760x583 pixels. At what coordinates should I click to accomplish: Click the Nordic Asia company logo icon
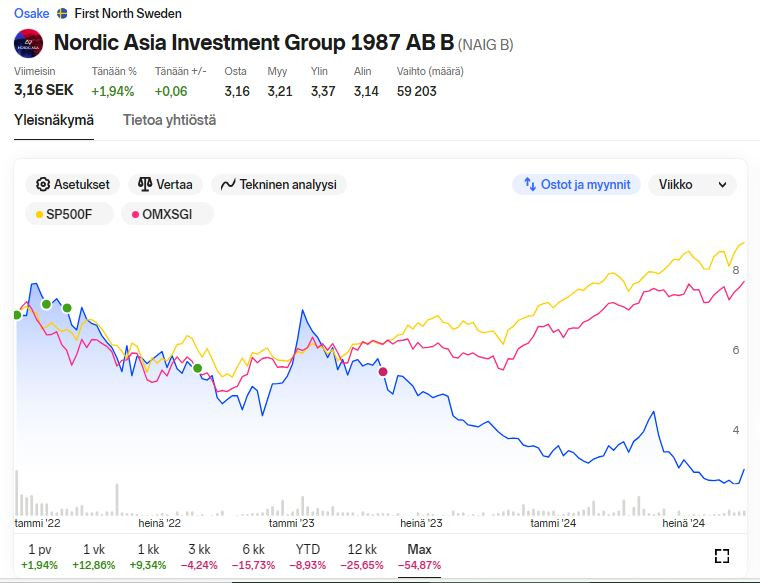pos(28,43)
